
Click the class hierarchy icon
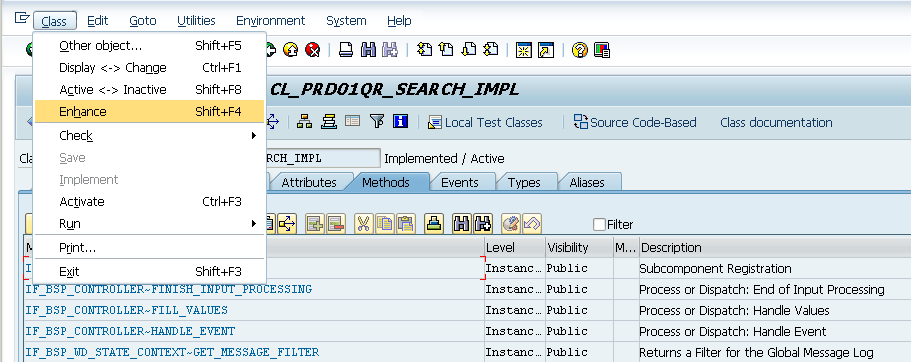tap(304, 121)
